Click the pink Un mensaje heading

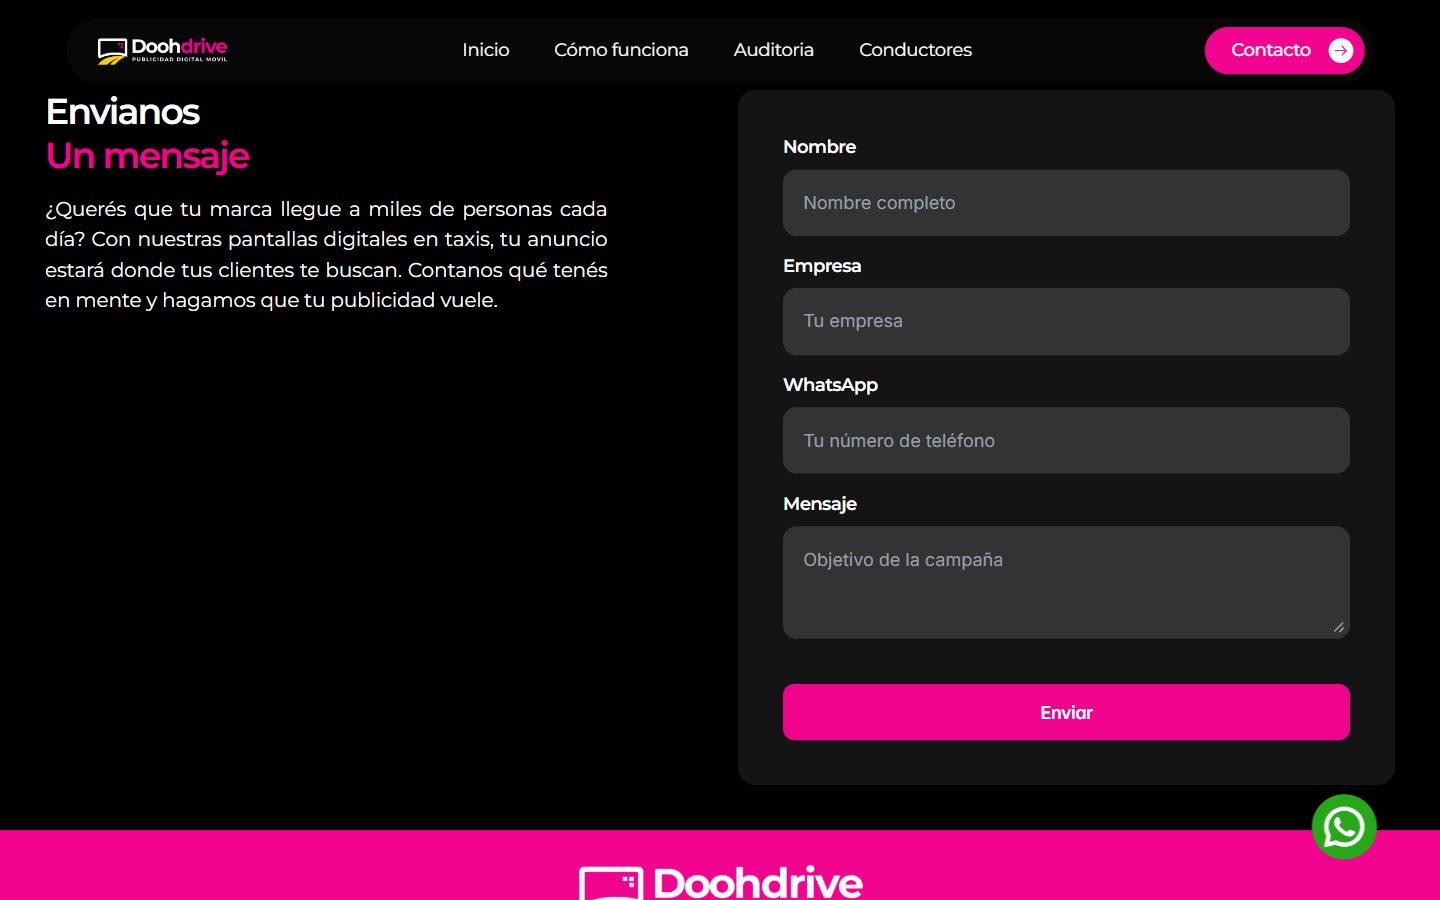pos(148,156)
